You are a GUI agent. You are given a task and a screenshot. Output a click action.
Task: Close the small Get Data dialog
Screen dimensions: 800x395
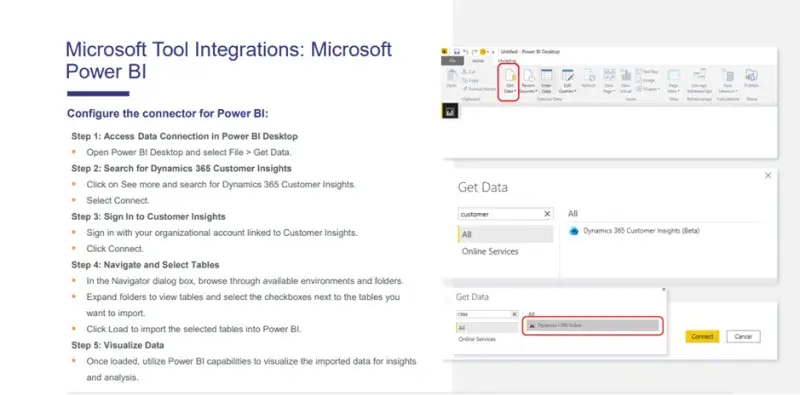point(663,289)
